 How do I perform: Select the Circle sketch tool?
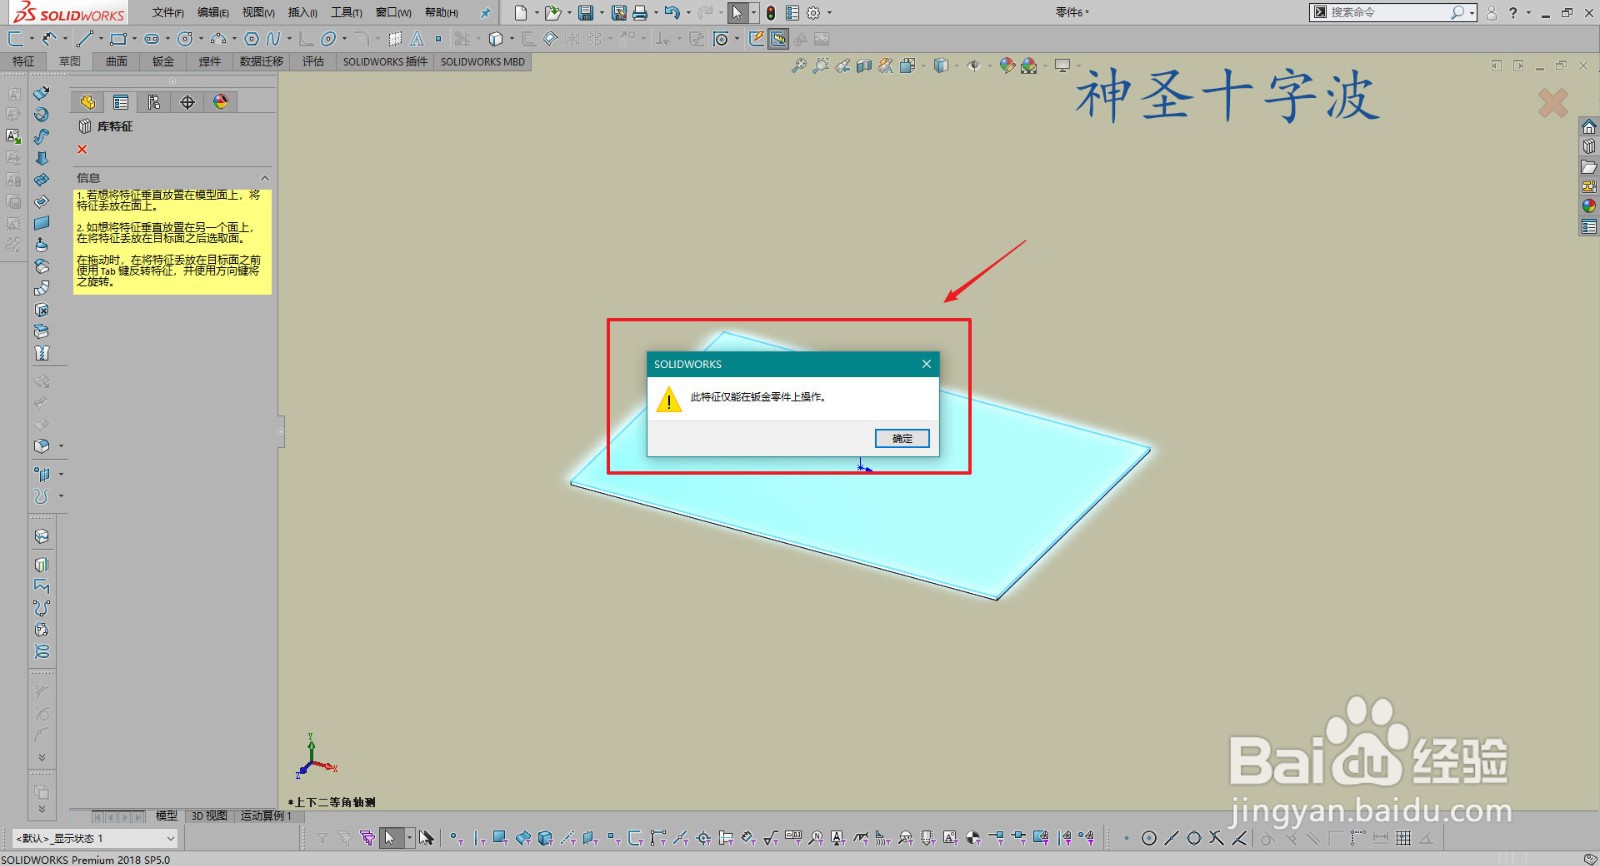[x=185, y=39]
